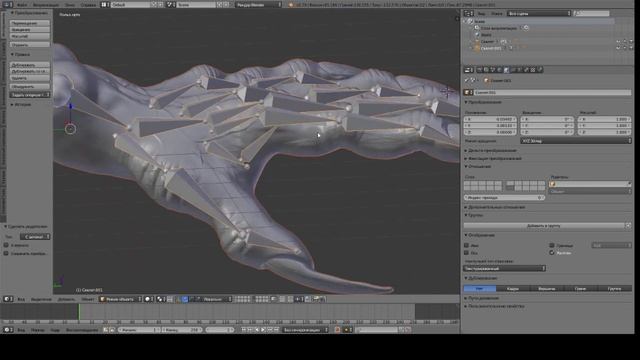Jump to the first frame in timeline
Viewport: 640px width, 360px height.
coord(244,330)
